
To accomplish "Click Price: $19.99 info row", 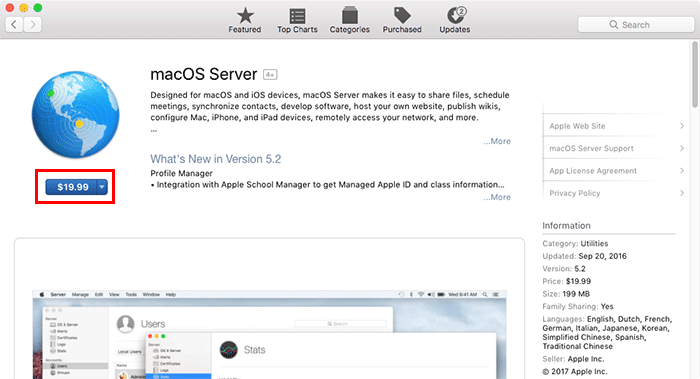I will tap(567, 281).
